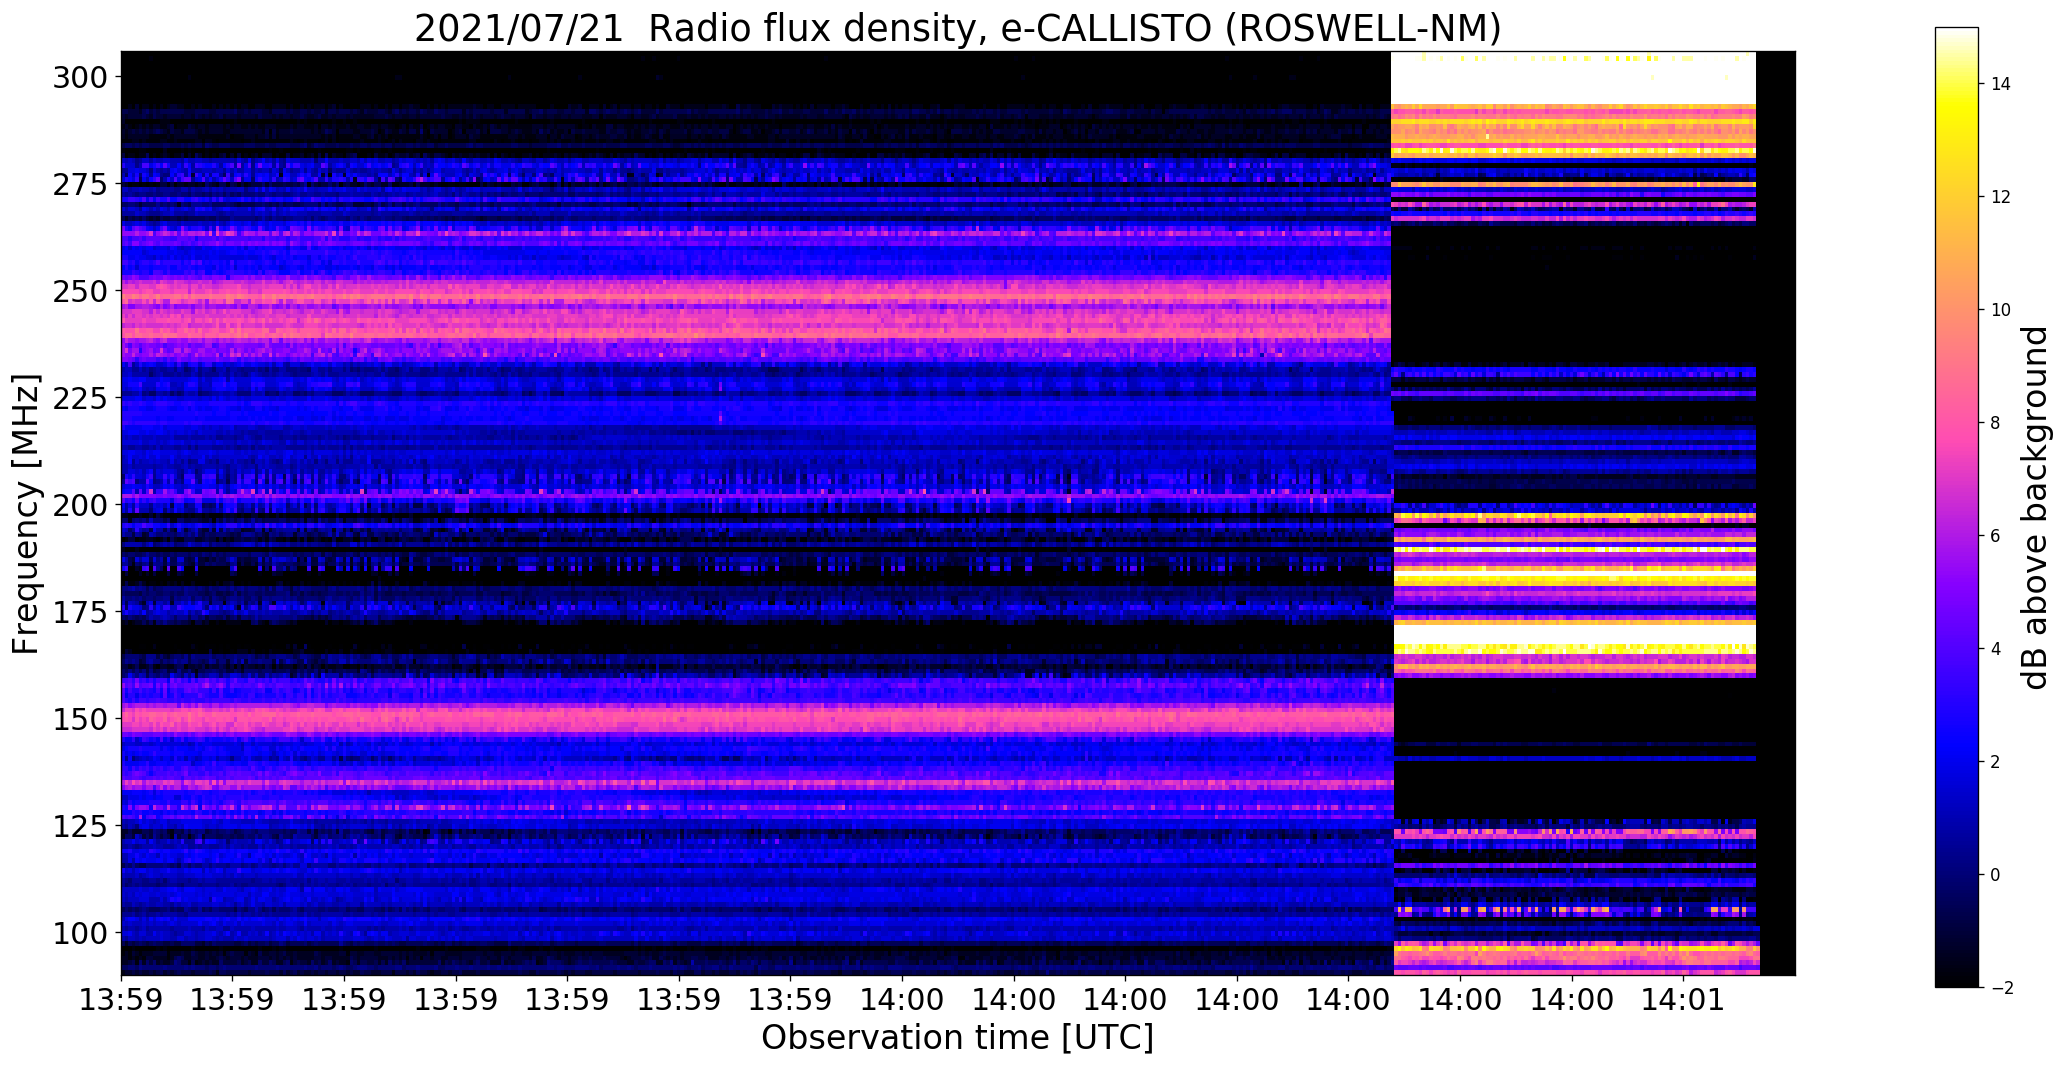Click the "Frequency [MHz]" vertical axis label
This screenshot has height=1067, width=2066.
tap(26, 514)
